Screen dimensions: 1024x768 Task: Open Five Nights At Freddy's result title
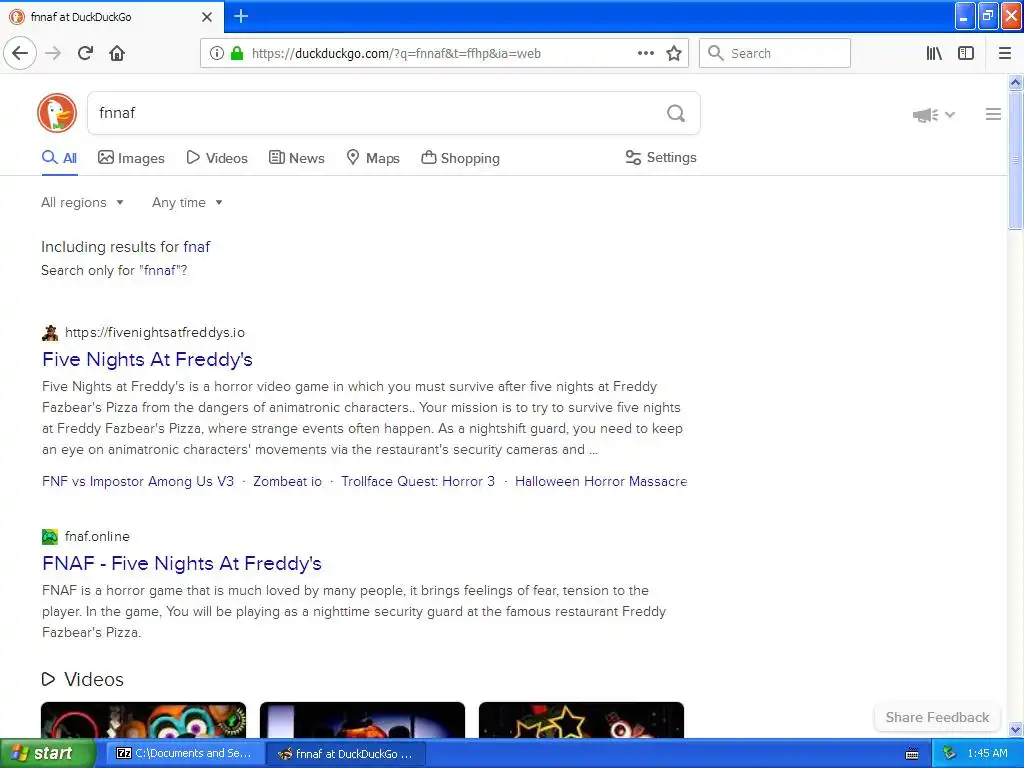(x=147, y=359)
